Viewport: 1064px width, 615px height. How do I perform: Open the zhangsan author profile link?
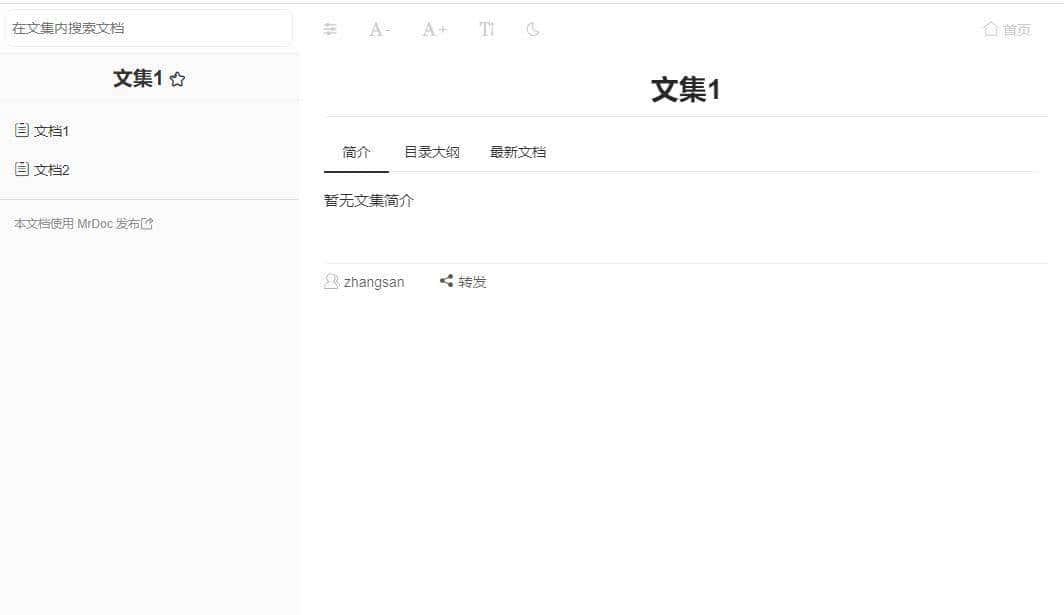point(372,281)
